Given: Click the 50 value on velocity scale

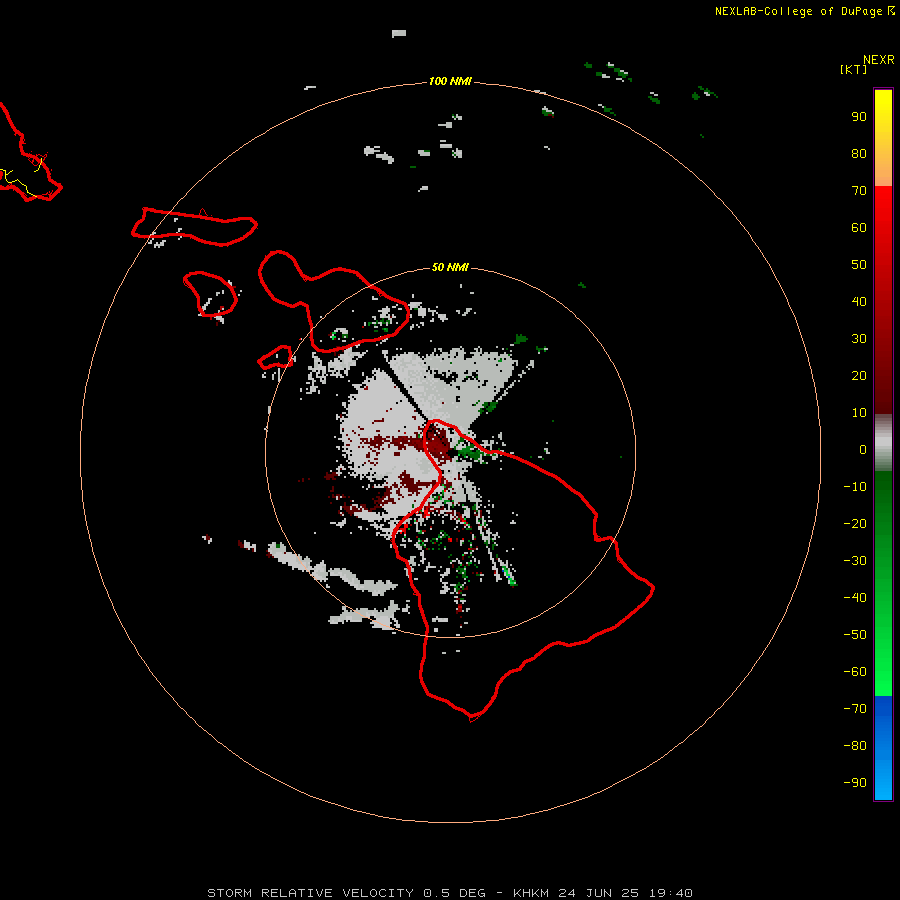Looking at the screenshot, I should coord(859,265).
